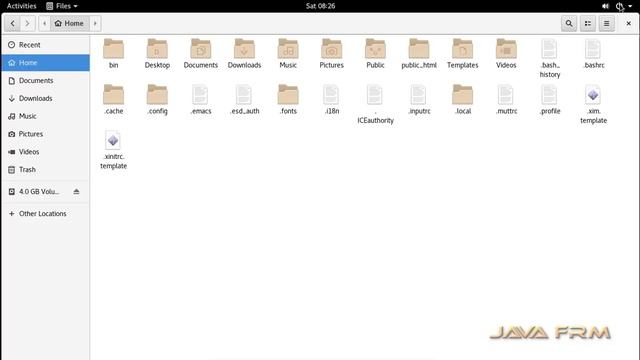The image size is (640, 360).
Task: Select Documents in the sidebar
Action: point(45,80)
